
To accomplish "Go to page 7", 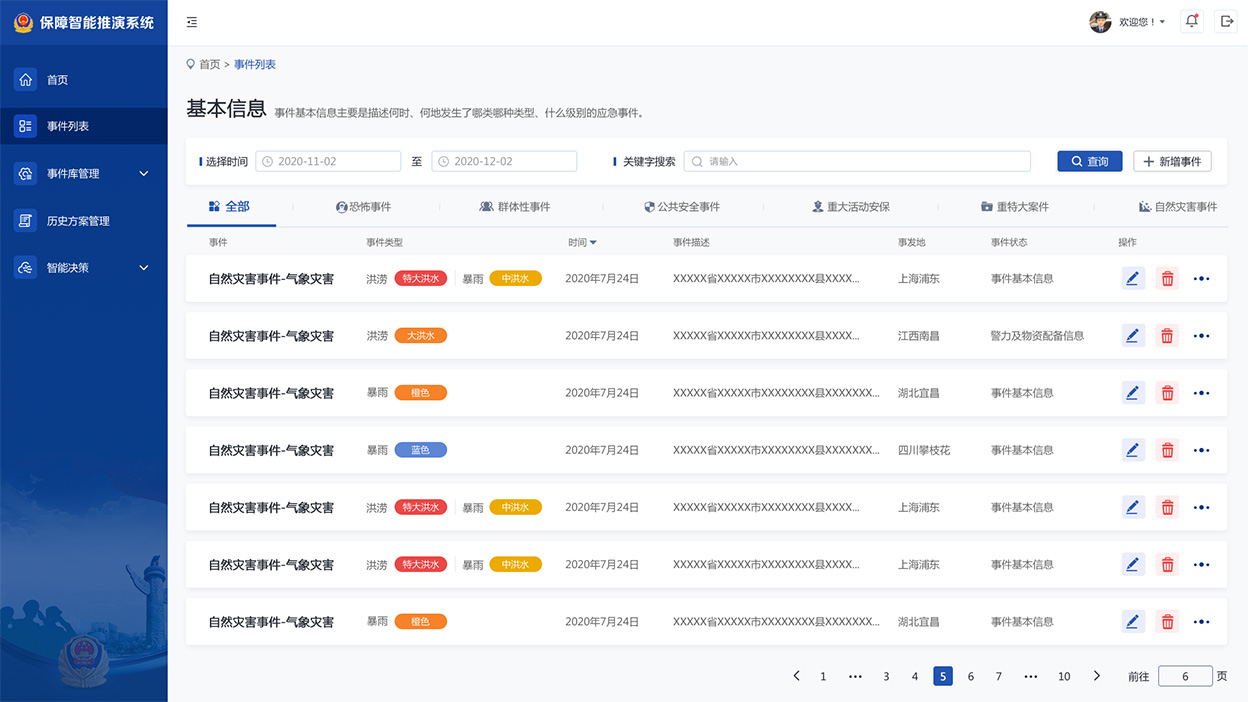I will (998, 677).
